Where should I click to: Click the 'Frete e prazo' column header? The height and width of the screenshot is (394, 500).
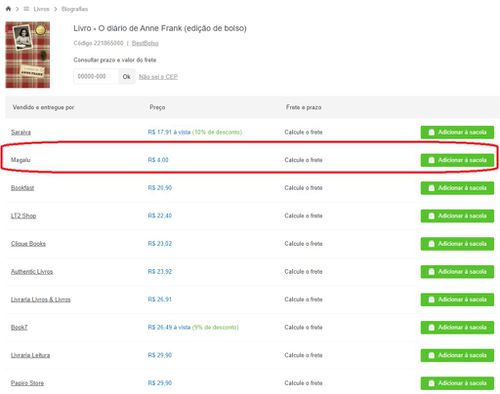tap(303, 107)
